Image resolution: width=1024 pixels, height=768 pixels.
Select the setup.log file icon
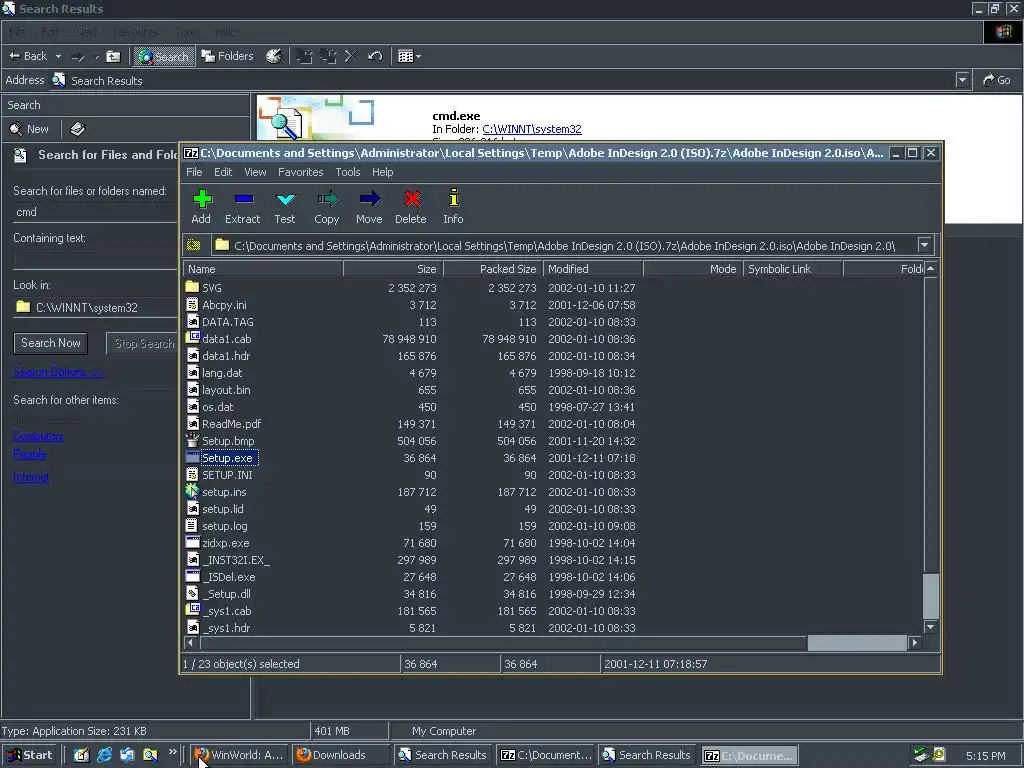pos(192,525)
